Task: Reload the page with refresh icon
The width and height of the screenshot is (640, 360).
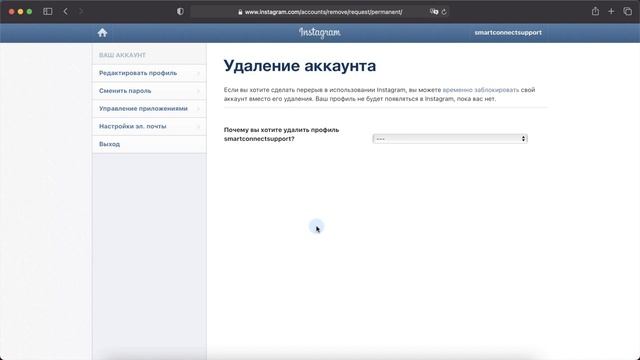Action: click(444, 12)
